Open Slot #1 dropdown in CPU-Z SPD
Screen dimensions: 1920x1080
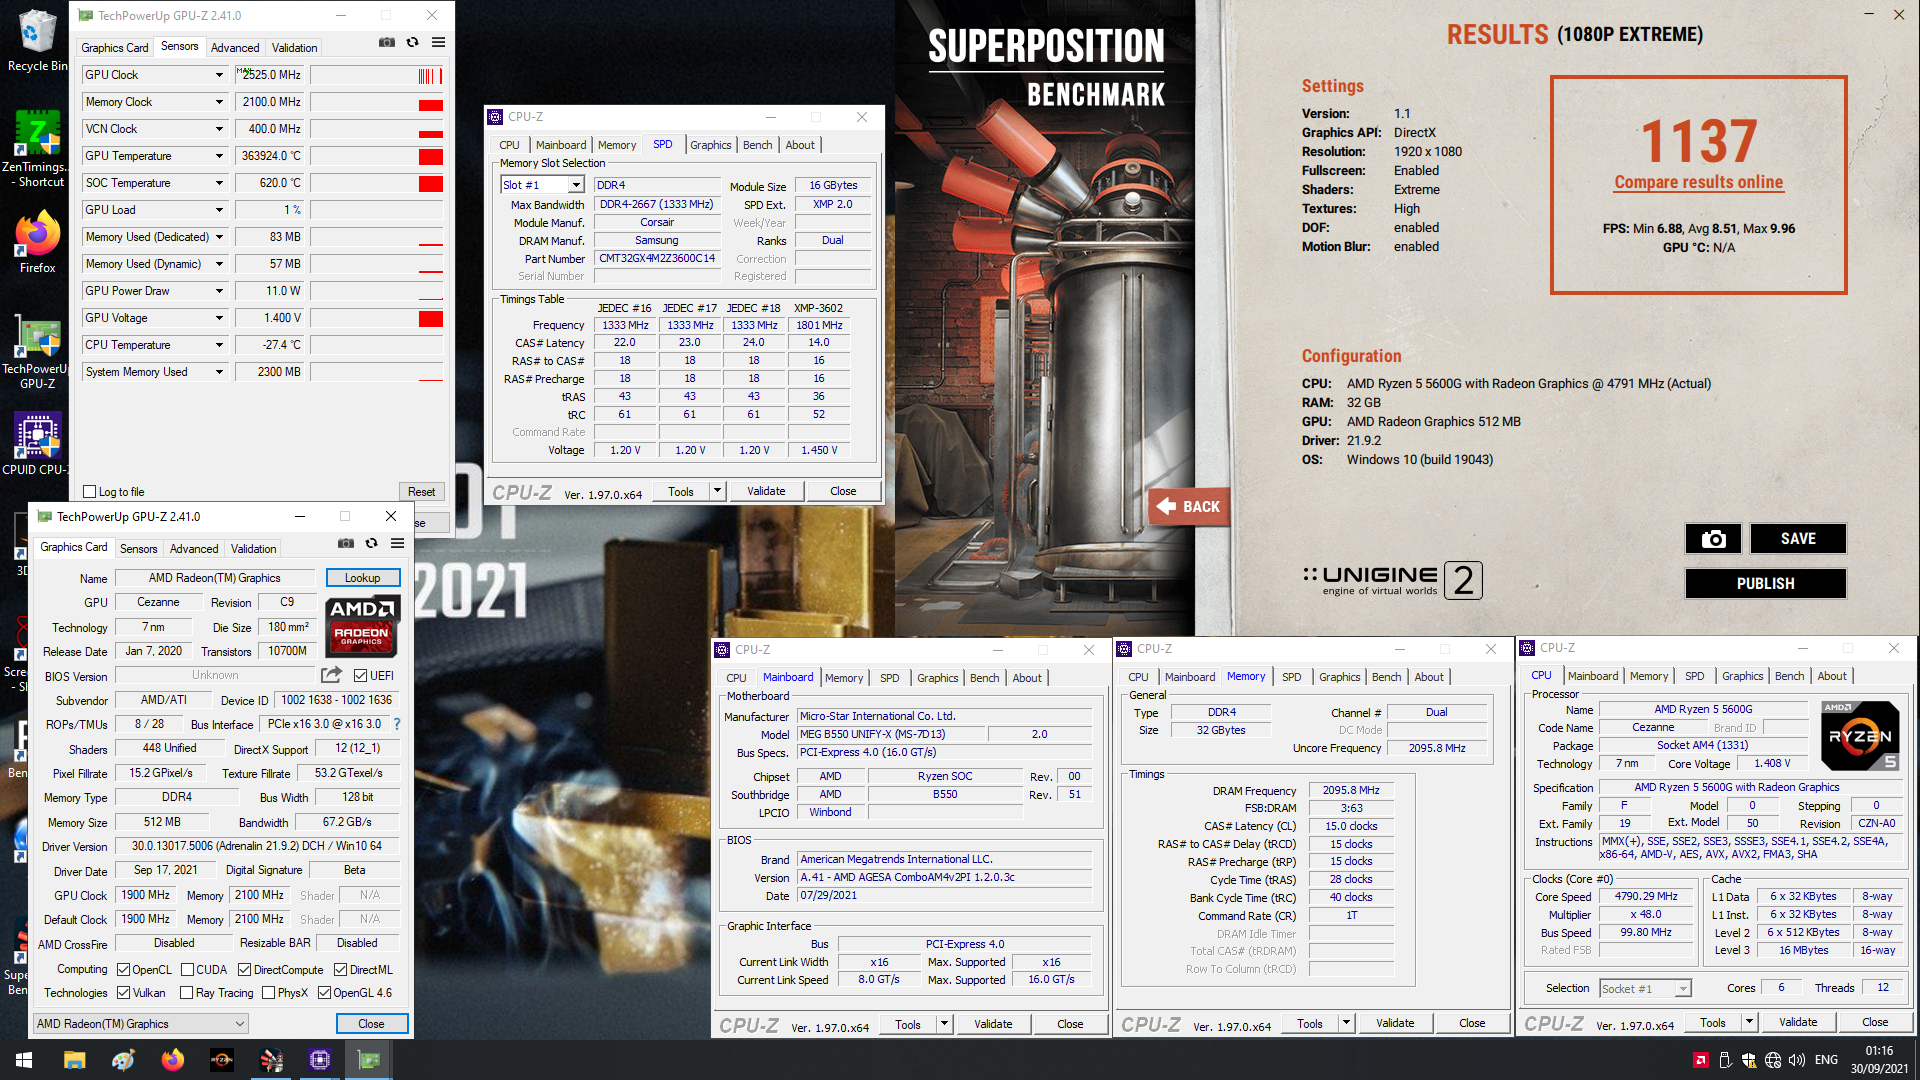(x=576, y=185)
